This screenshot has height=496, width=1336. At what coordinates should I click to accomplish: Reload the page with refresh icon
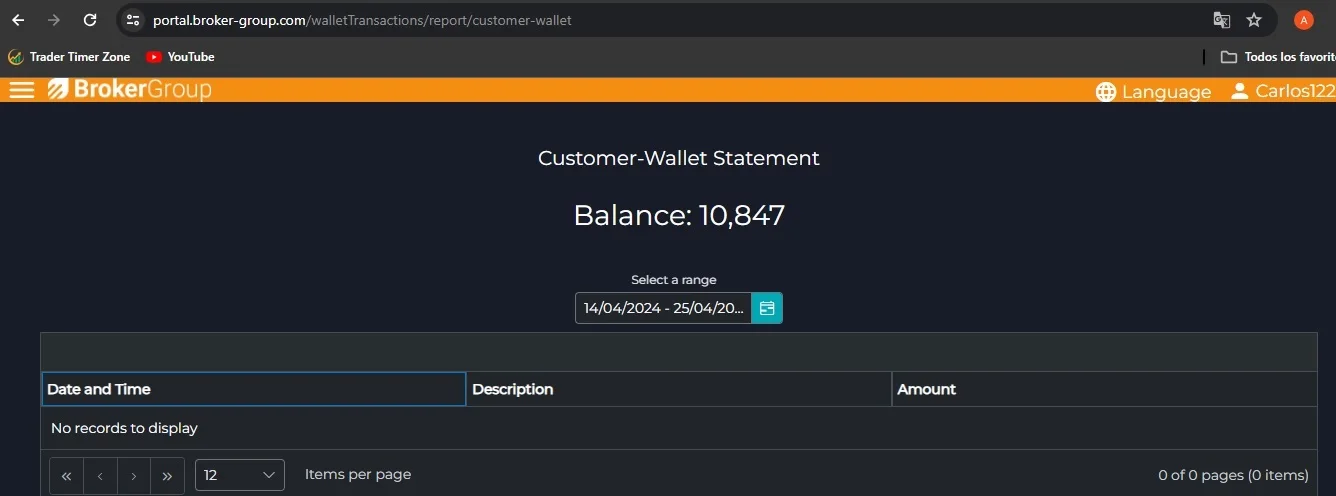pos(90,20)
